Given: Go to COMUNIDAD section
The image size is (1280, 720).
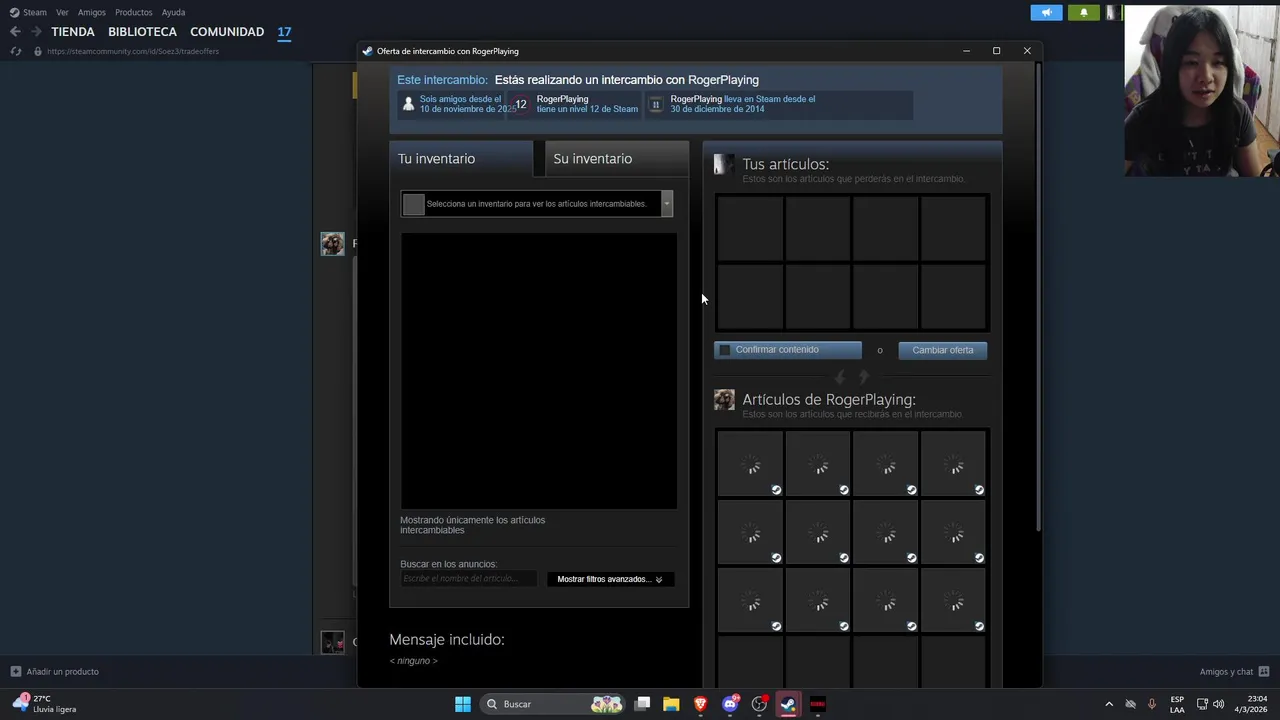Looking at the screenshot, I should (227, 32).
